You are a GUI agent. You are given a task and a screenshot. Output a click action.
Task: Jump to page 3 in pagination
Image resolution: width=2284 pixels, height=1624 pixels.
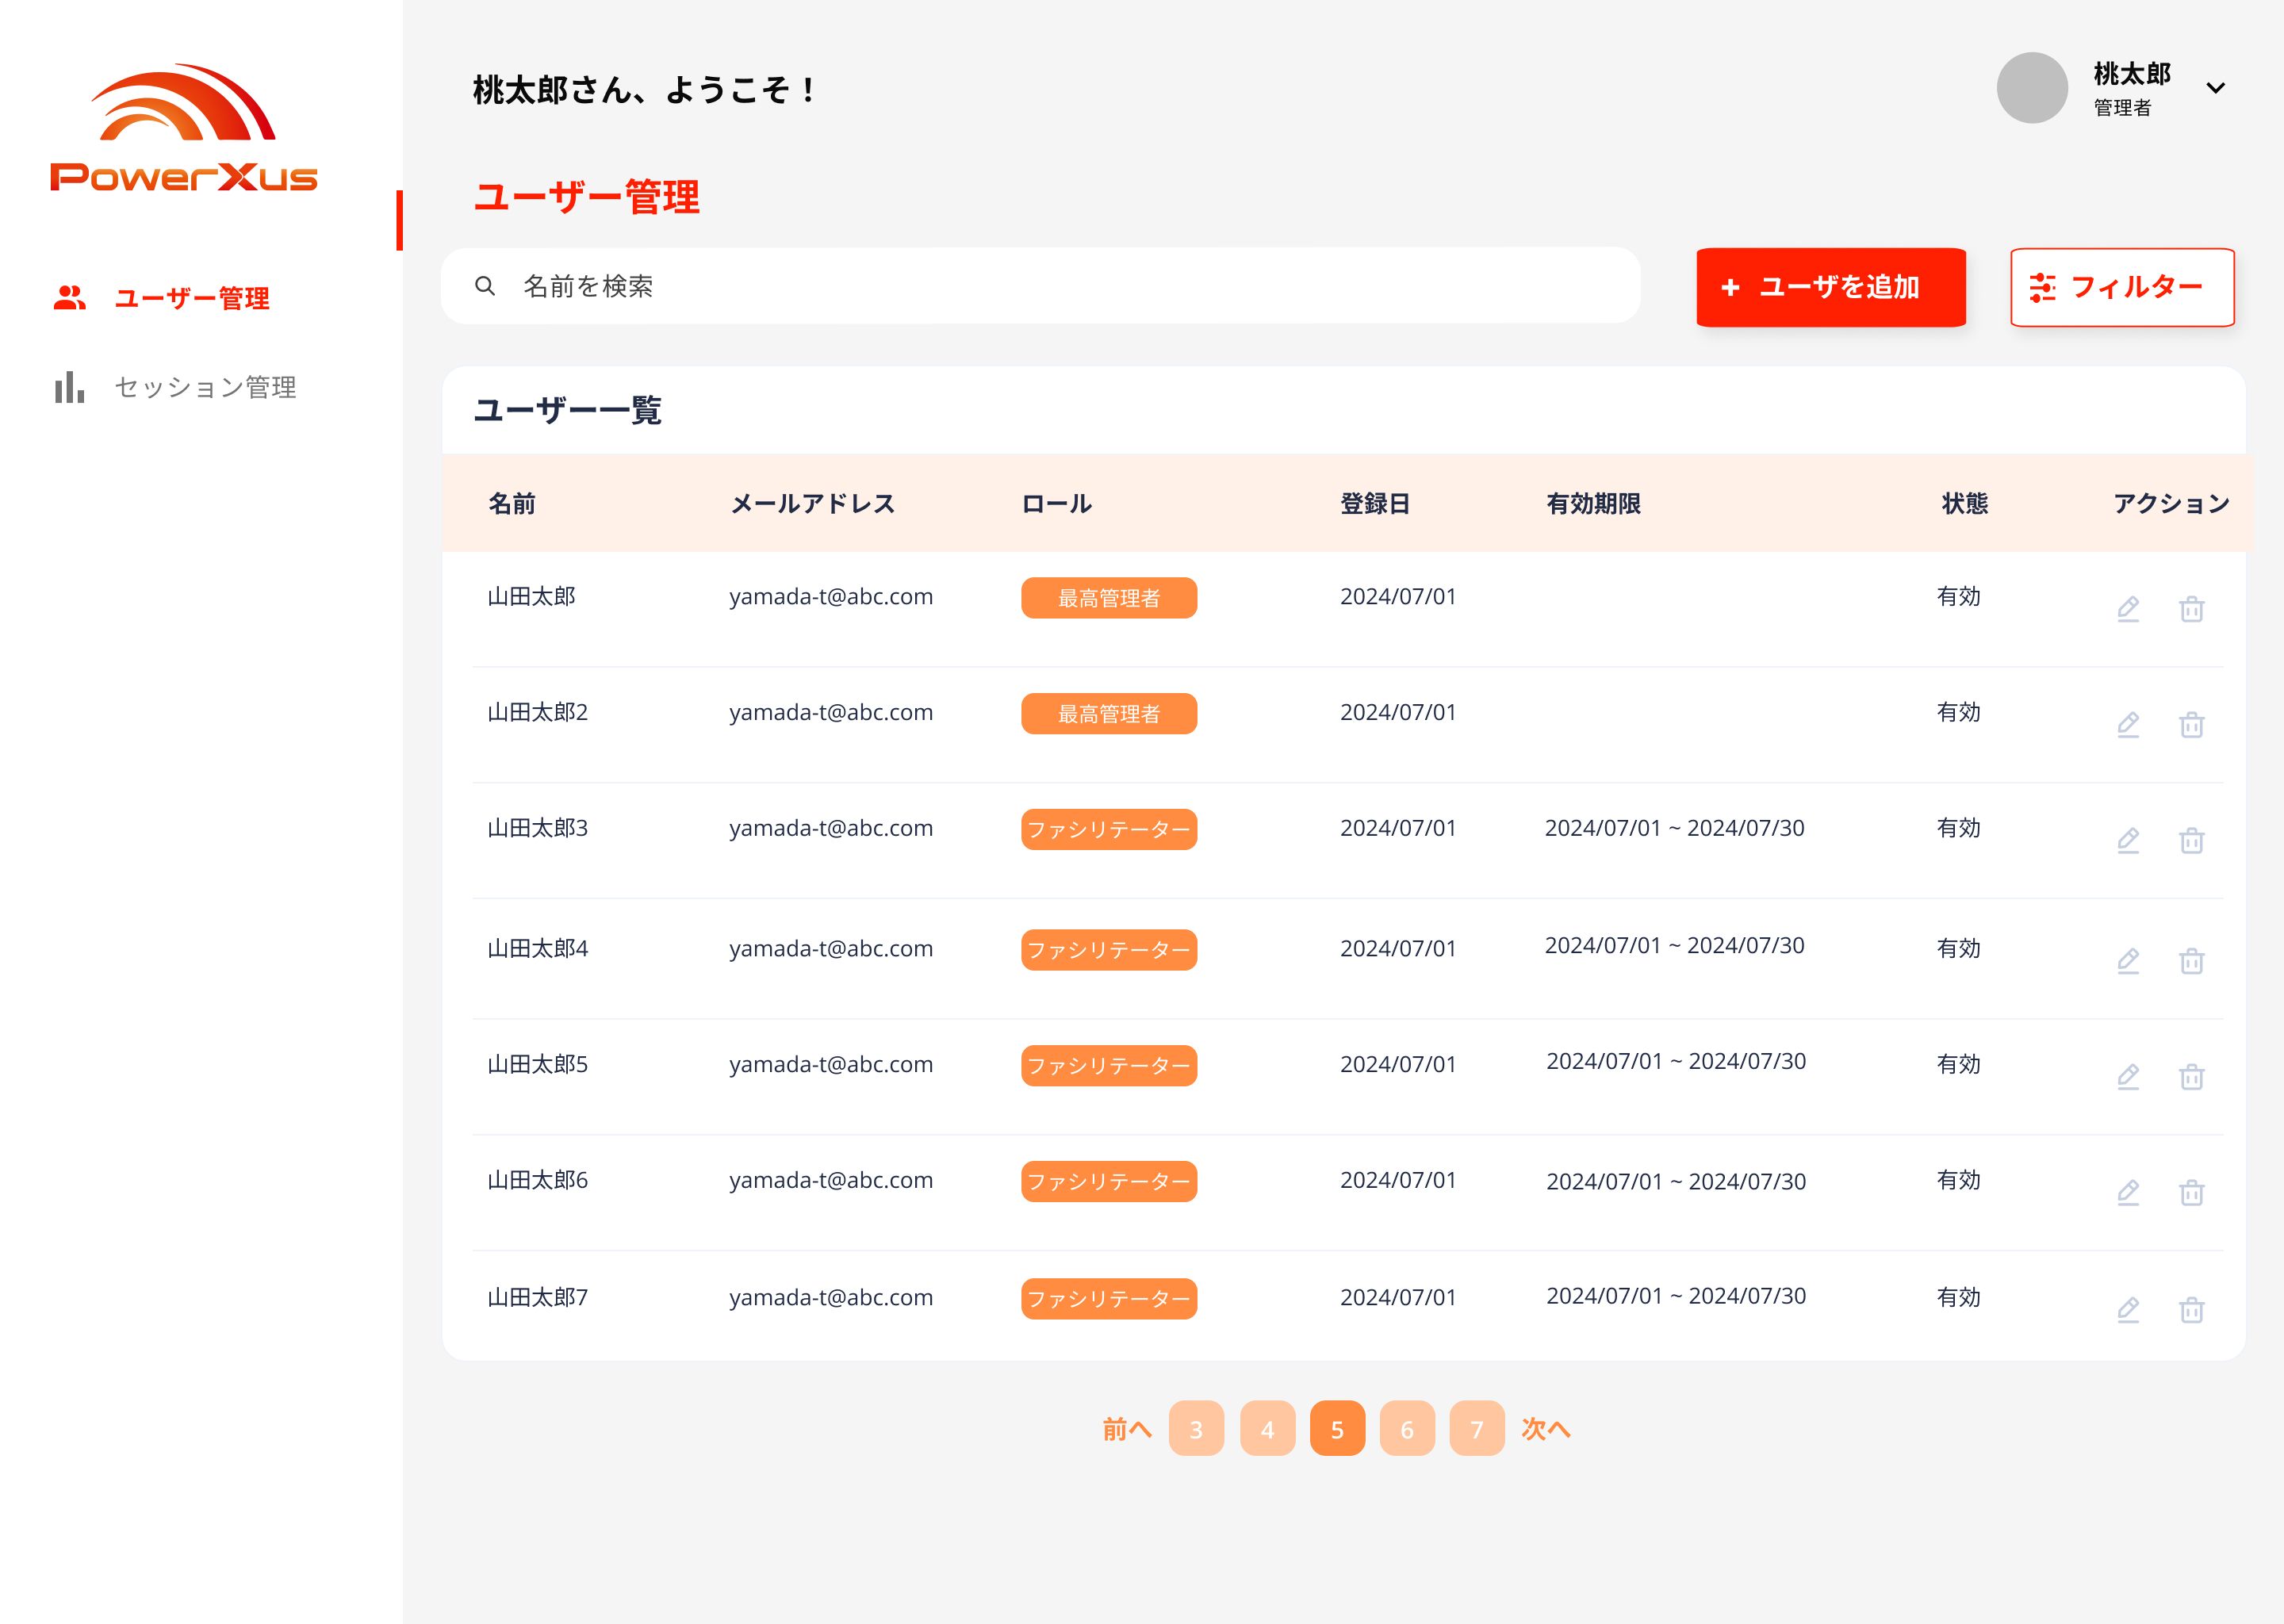1196,1429
